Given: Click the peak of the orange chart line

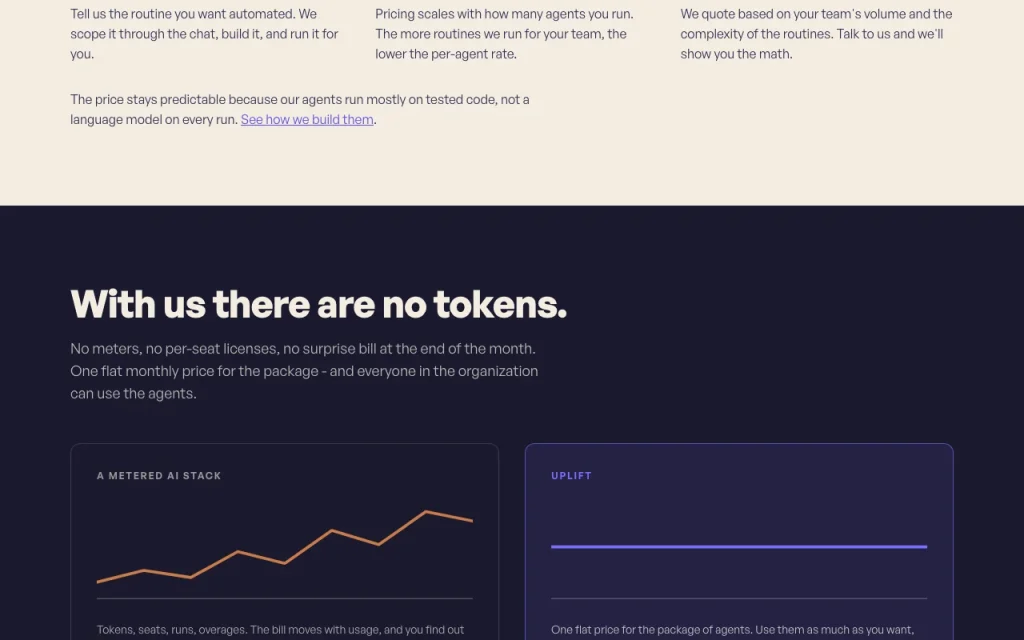Looking at the screenshot, I should (426, 511).
